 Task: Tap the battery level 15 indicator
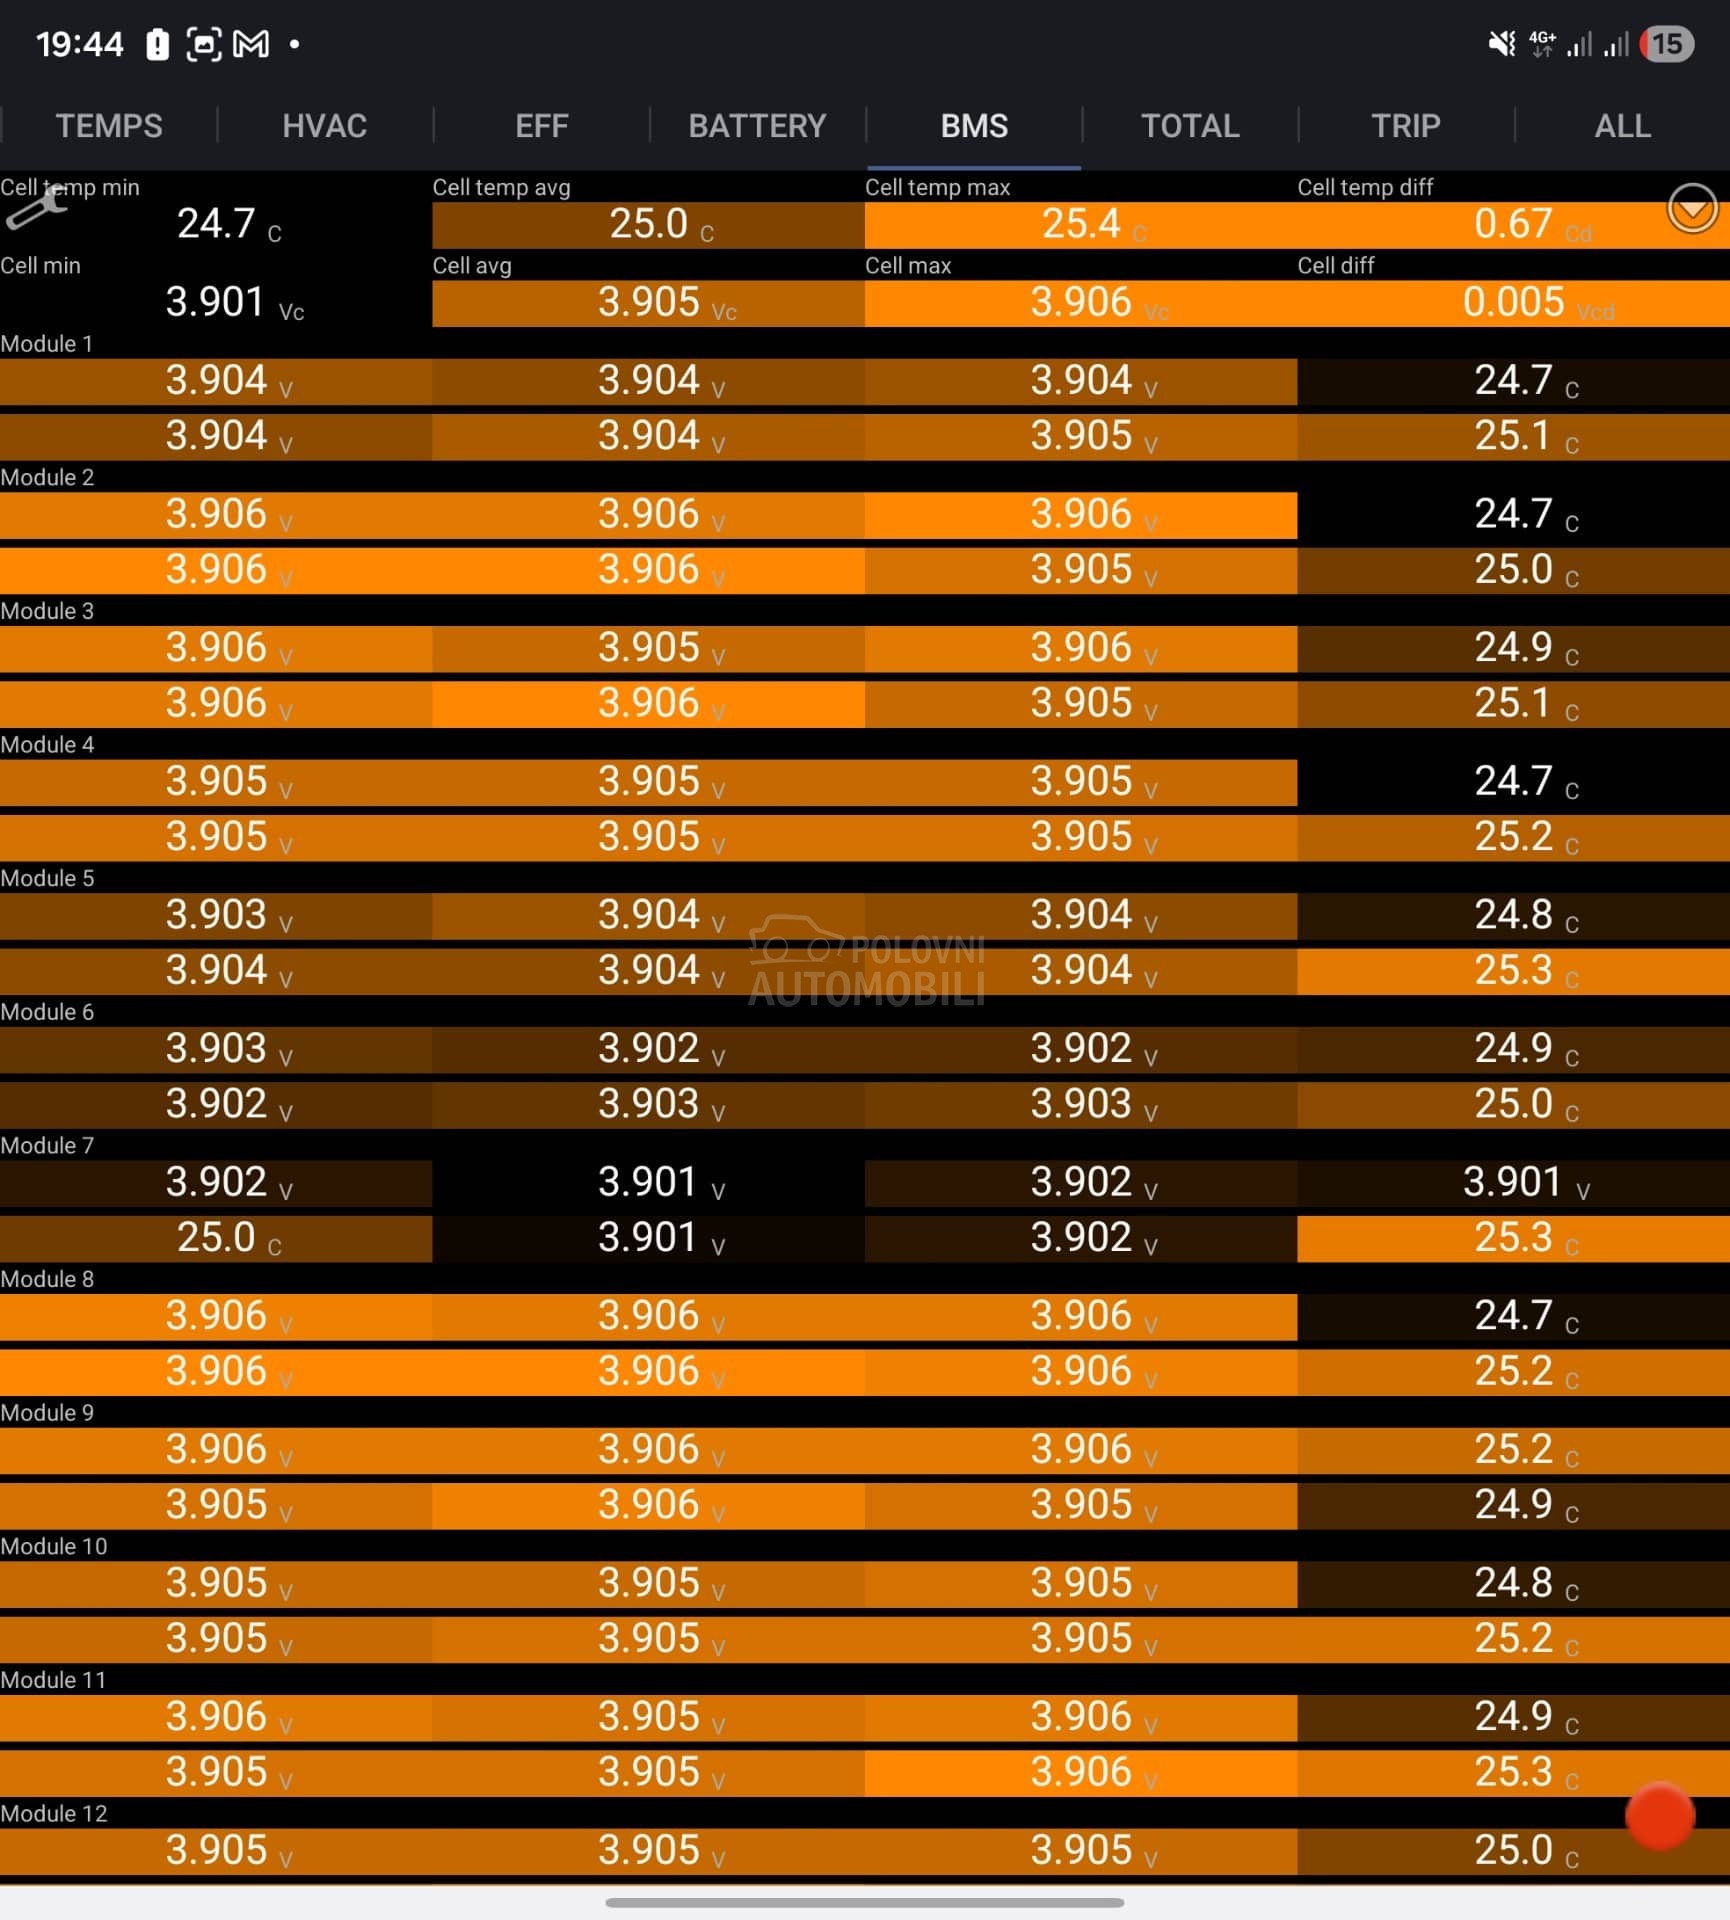1666,44
